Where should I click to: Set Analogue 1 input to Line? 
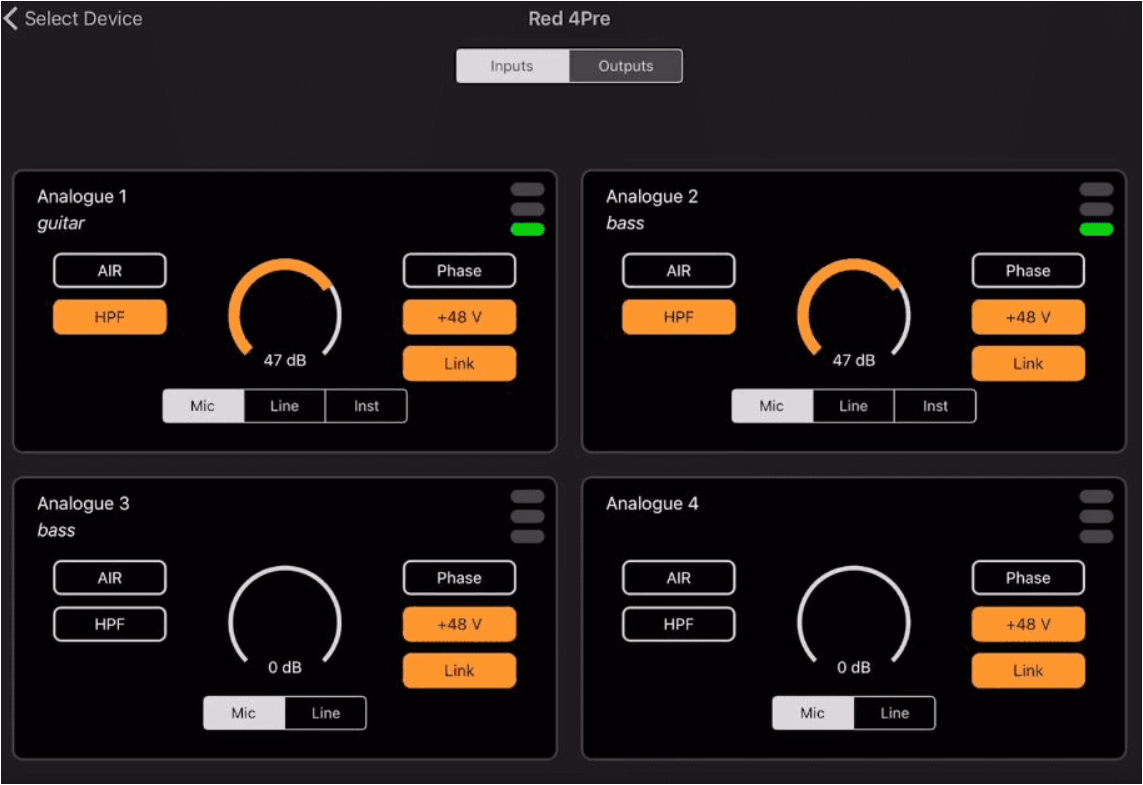285,406
